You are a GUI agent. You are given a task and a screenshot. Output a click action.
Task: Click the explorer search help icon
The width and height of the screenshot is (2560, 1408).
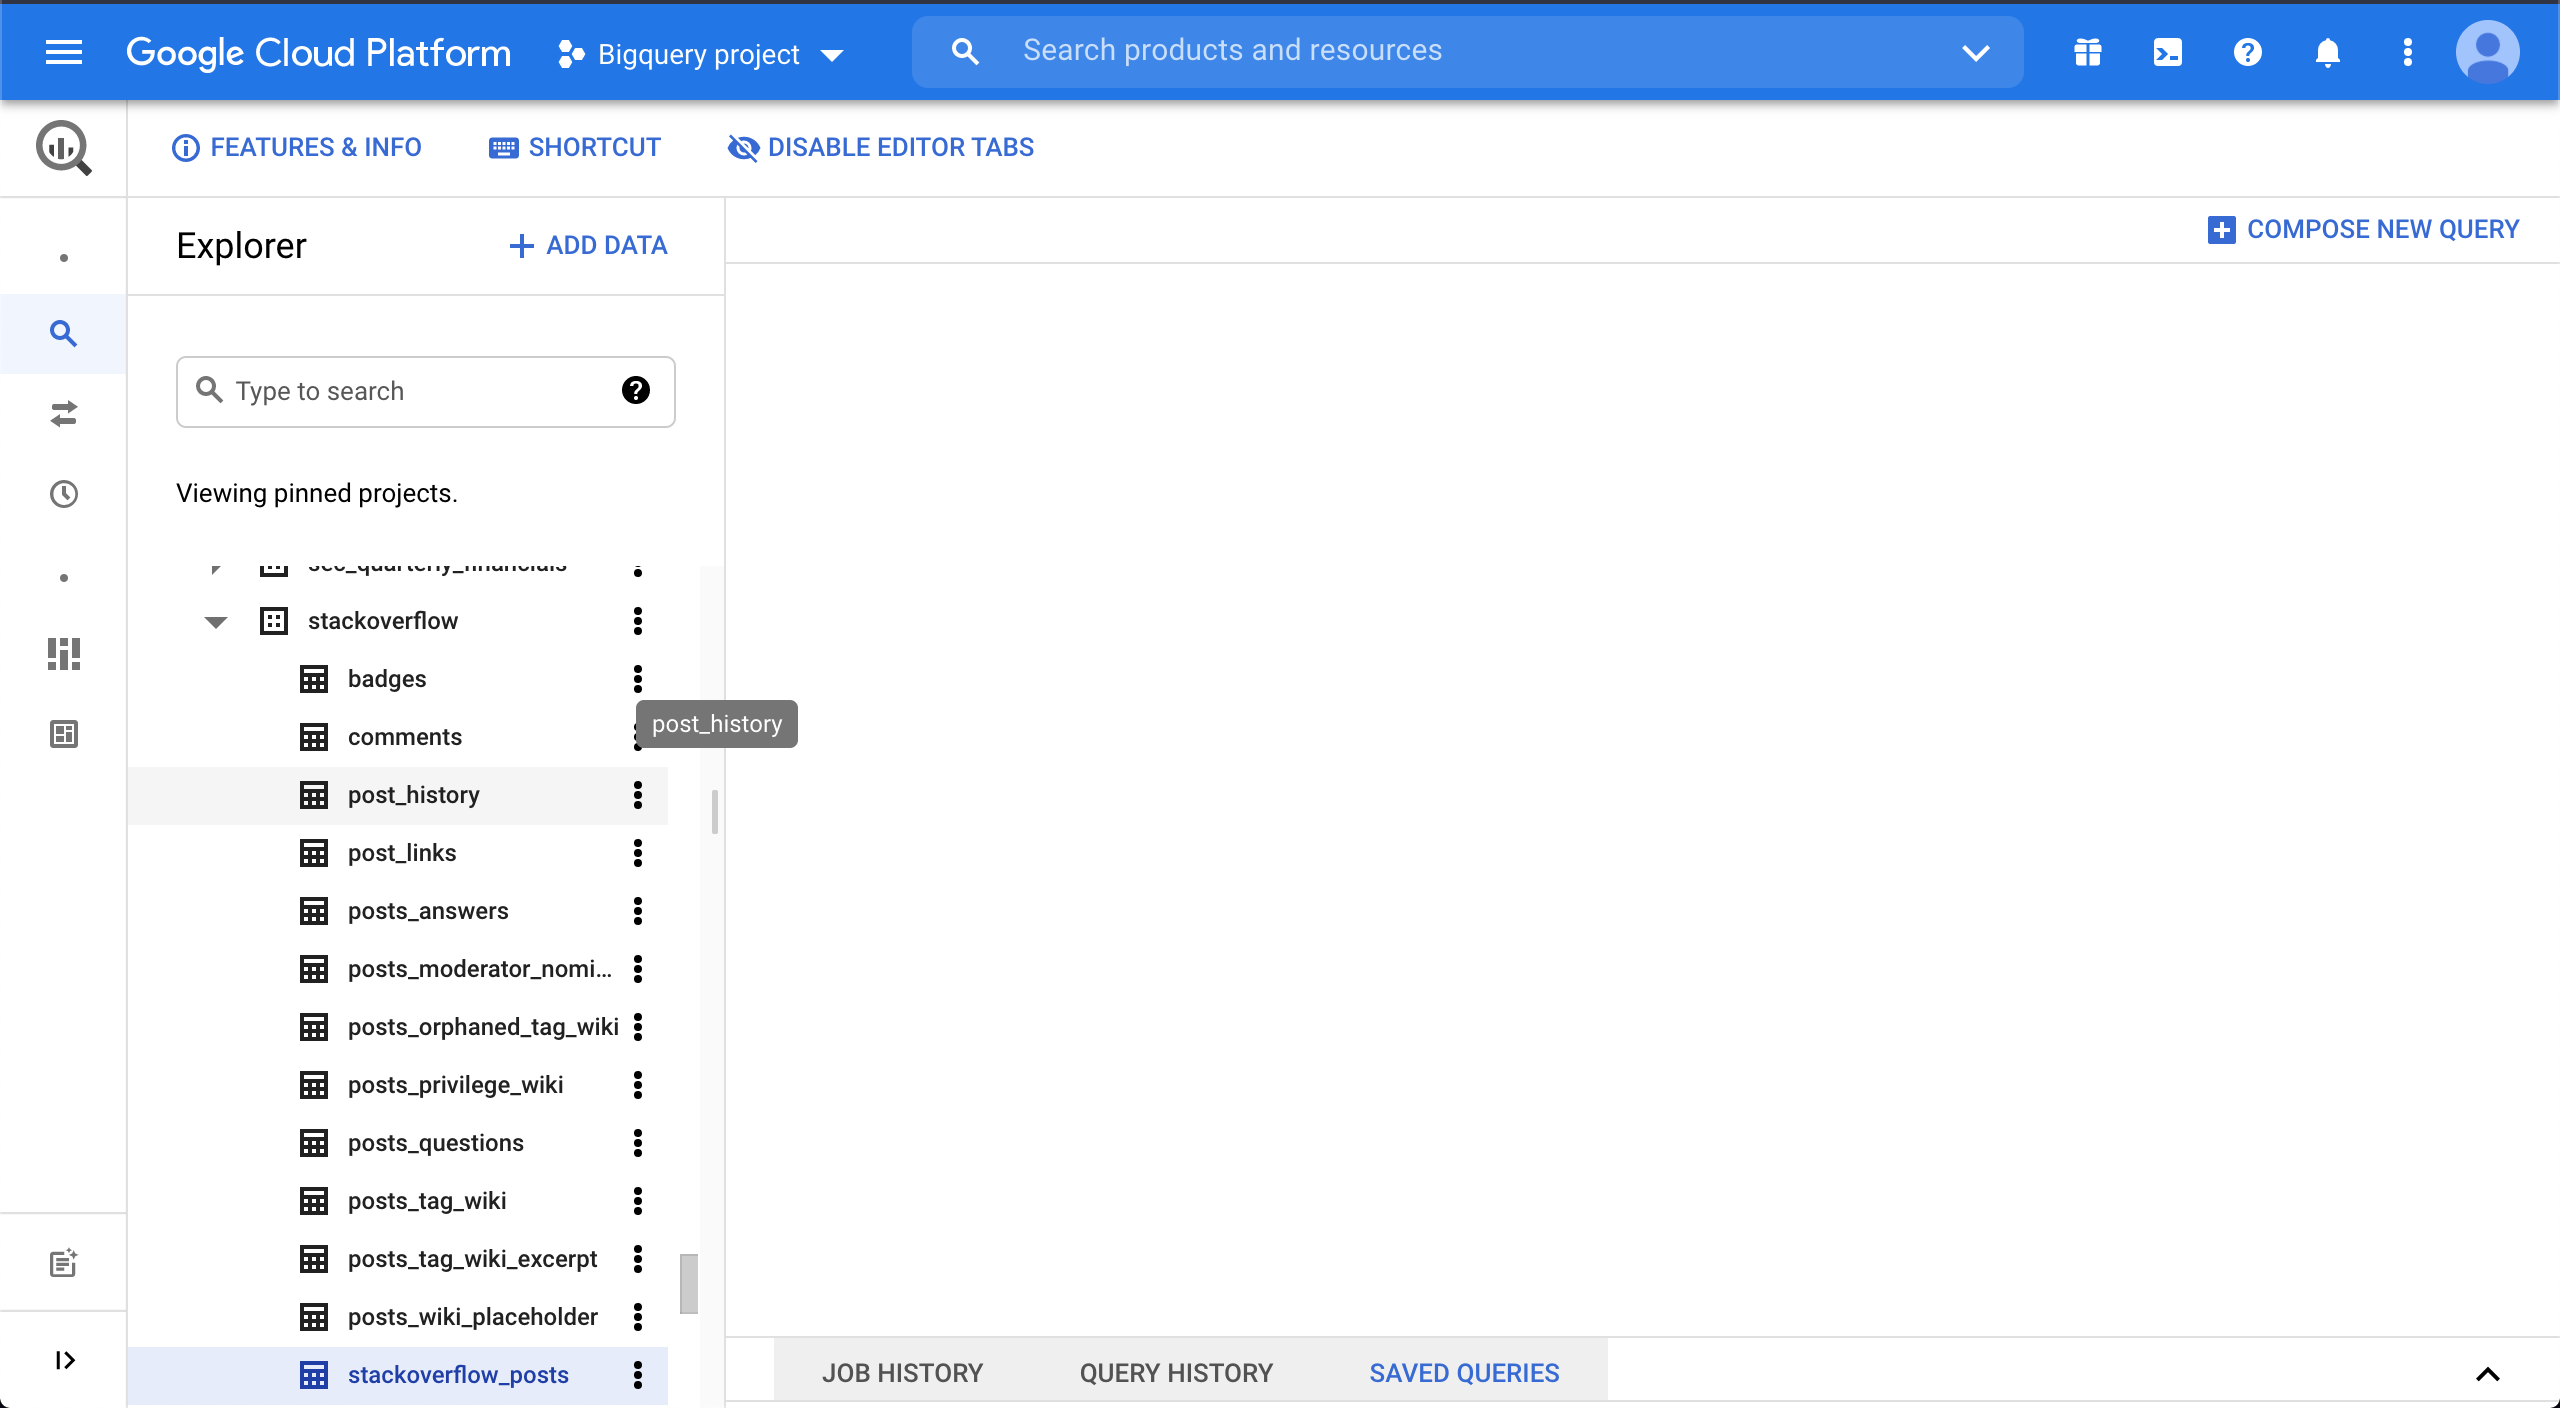(x=636, y=390)
